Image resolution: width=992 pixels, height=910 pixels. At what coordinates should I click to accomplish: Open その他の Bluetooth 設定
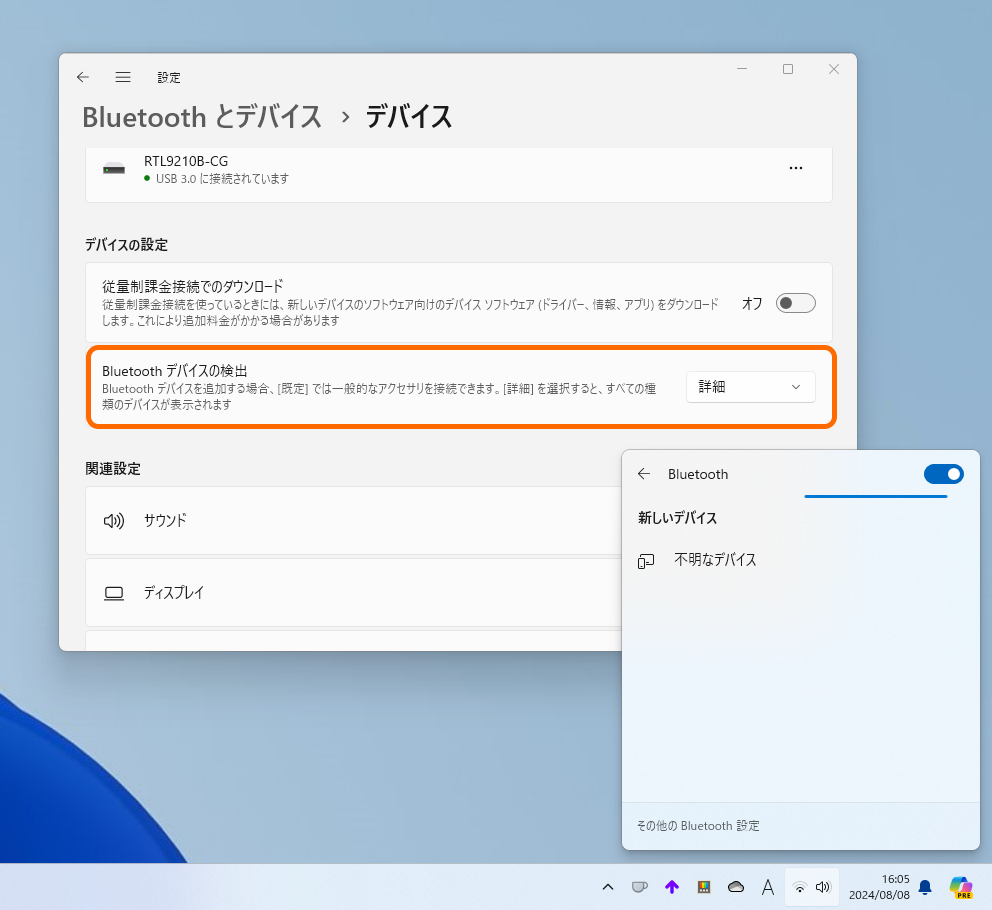697,825
